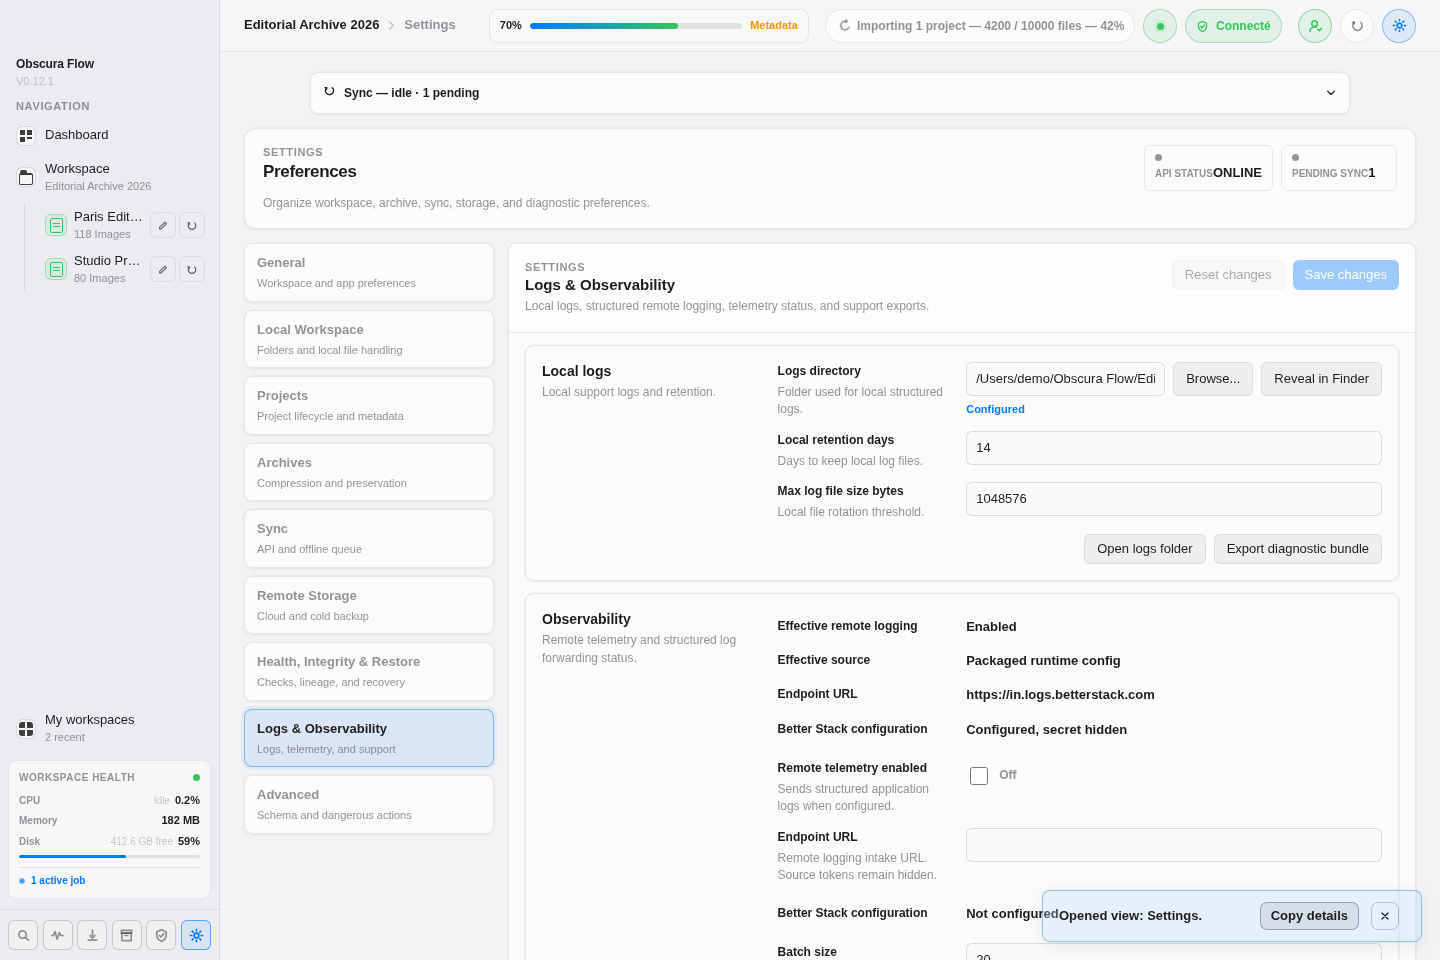1440x960 pixels.
Task: Click Browse... for logs directory
Action: tap(1213, 379)
